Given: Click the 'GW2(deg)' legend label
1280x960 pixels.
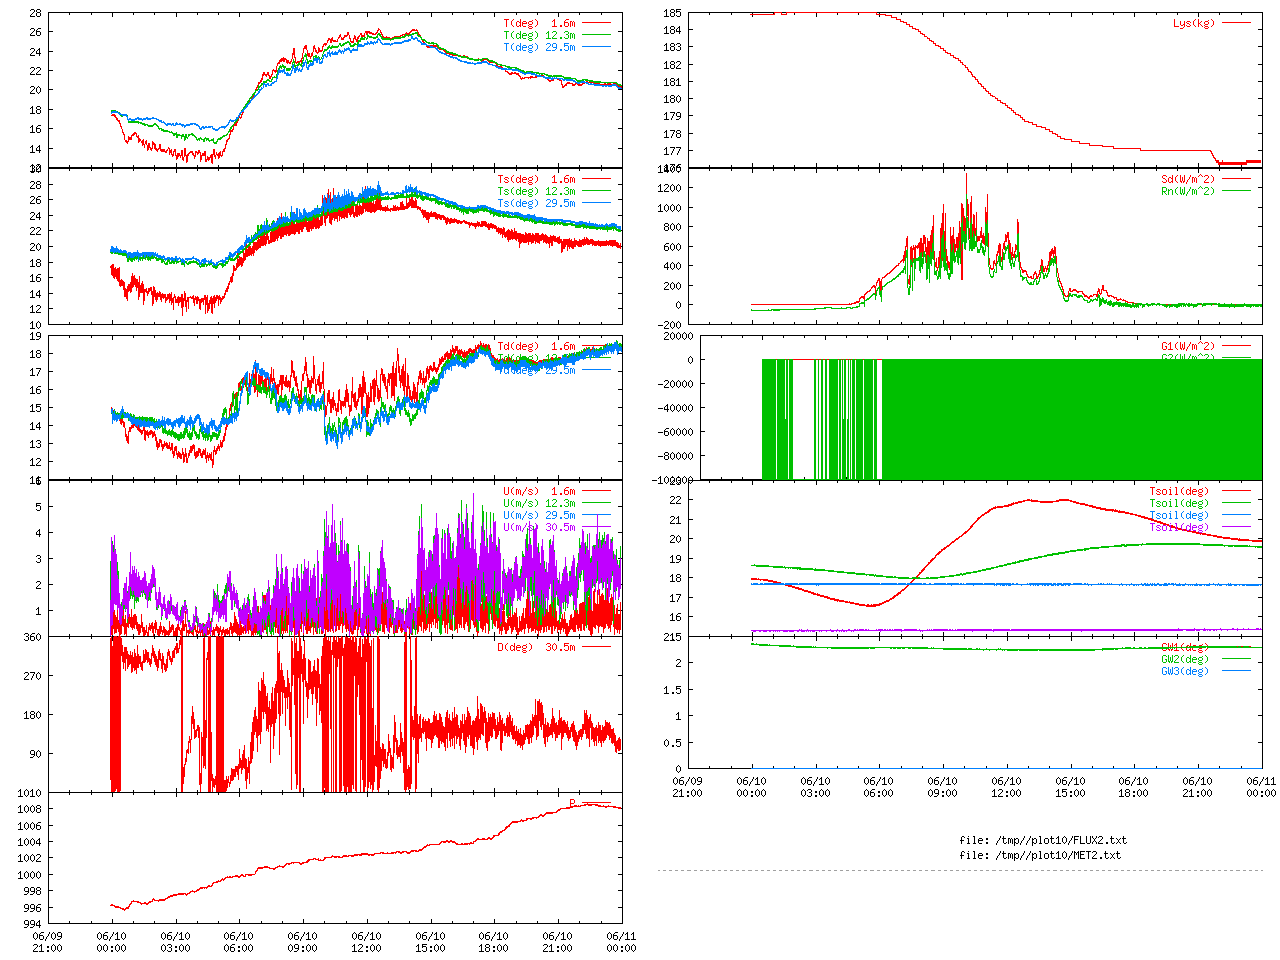Looking at the screenshot, I should [x=1185, y=659].
